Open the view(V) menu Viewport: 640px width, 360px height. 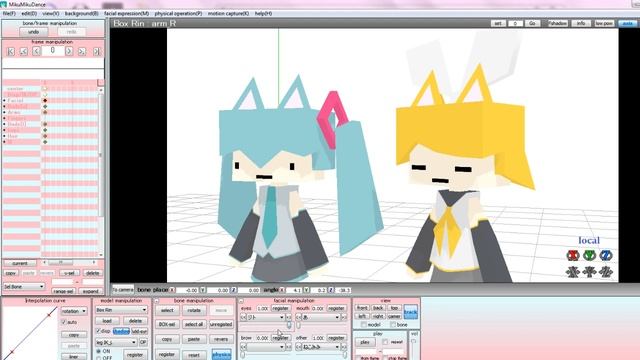click(51, 13)
